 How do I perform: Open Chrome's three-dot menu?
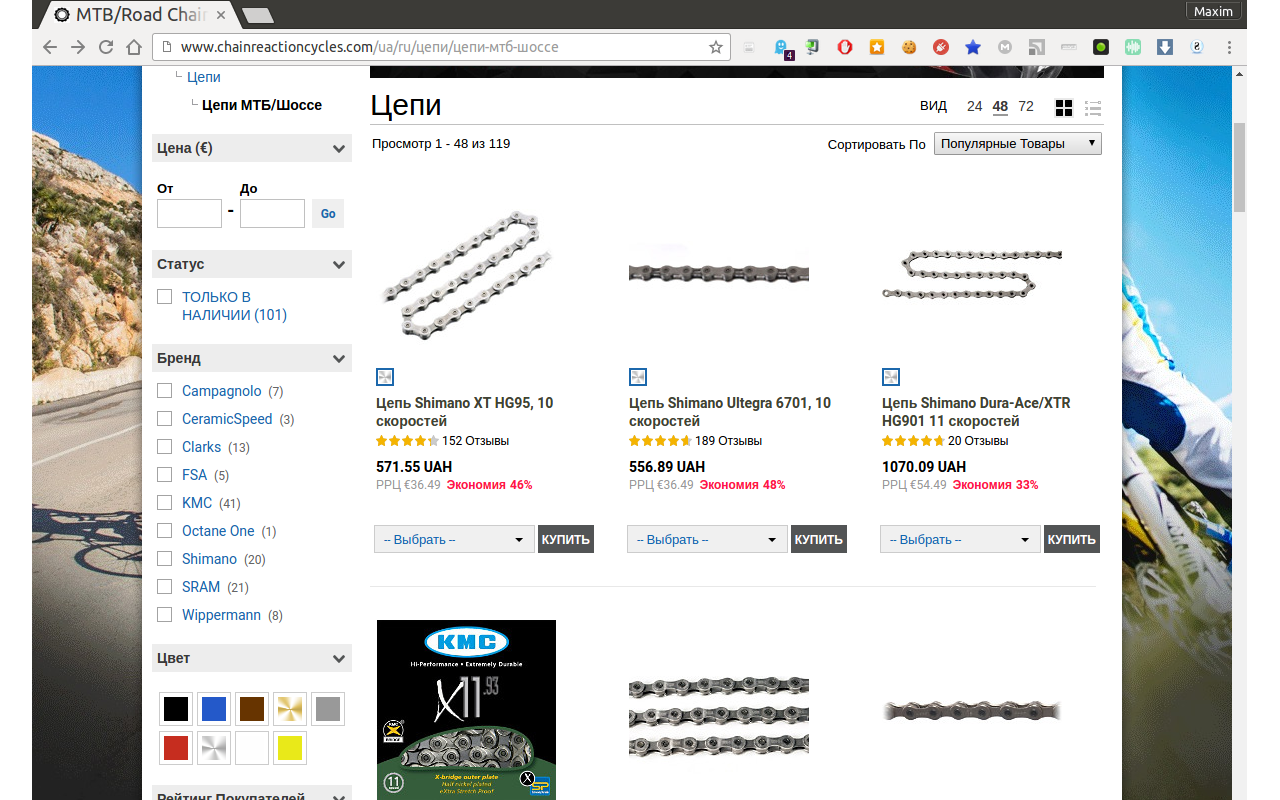(1229, 47)
